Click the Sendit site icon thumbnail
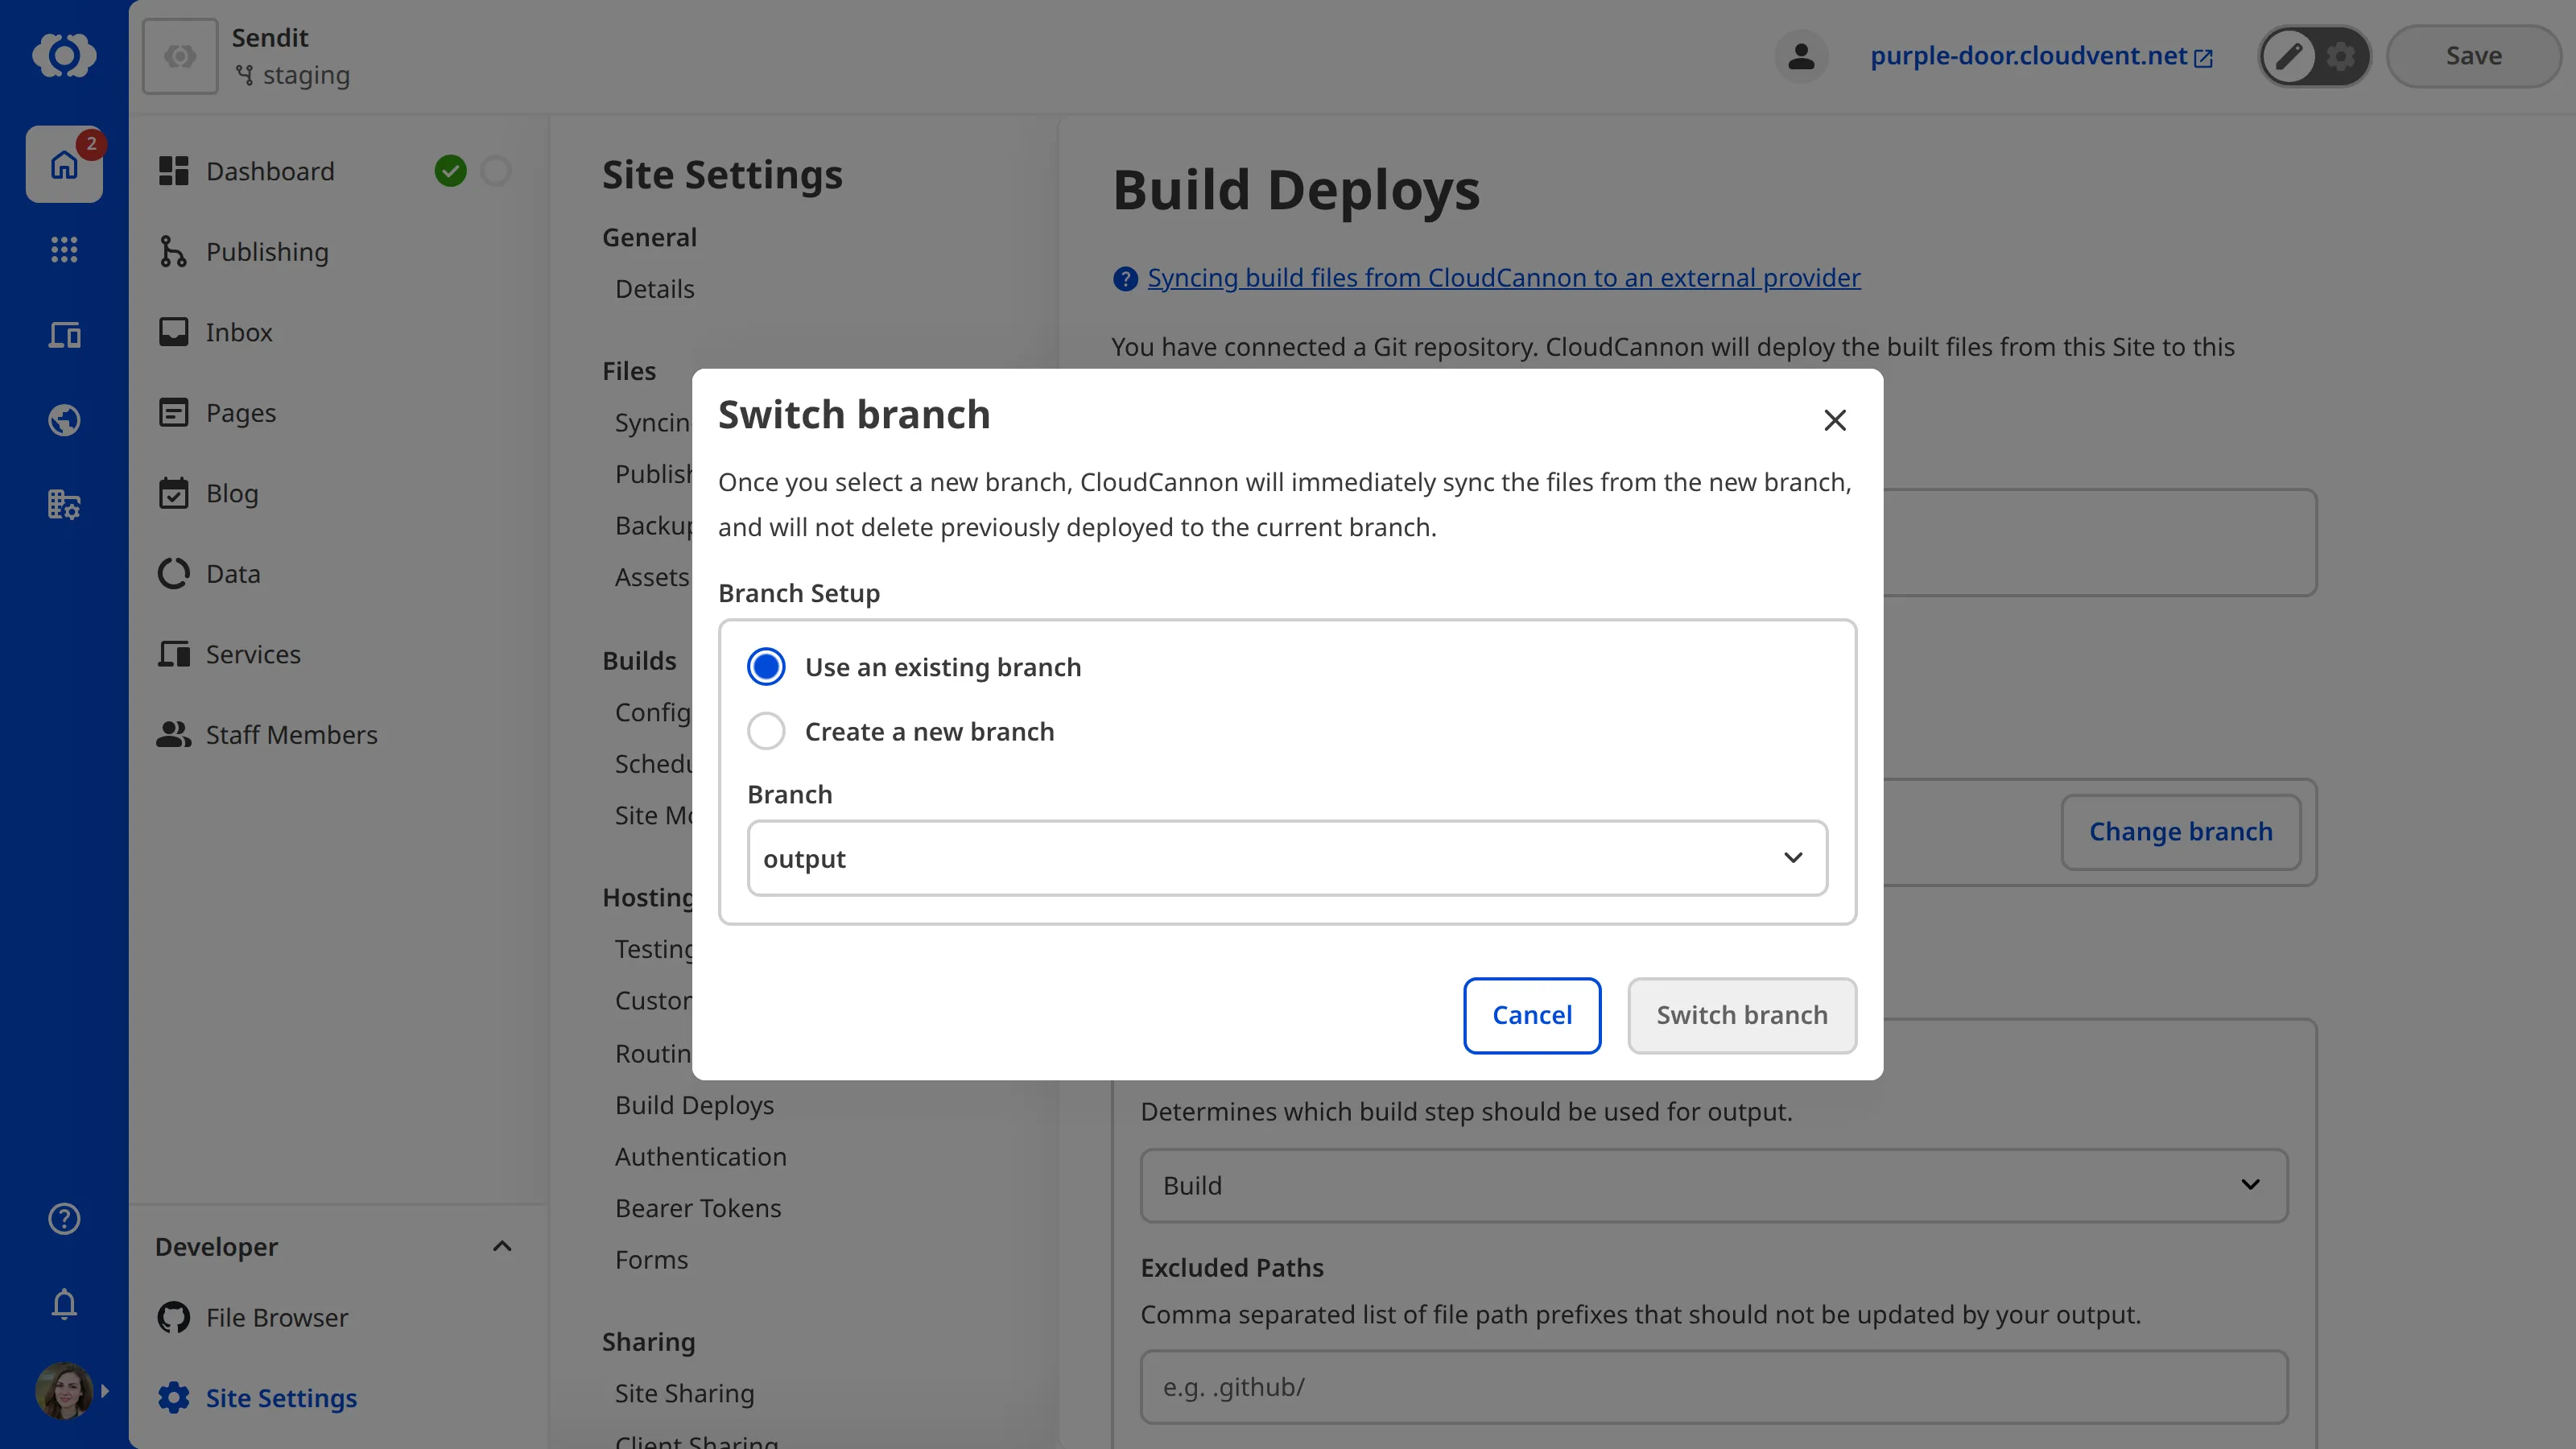 click(180, 56)
